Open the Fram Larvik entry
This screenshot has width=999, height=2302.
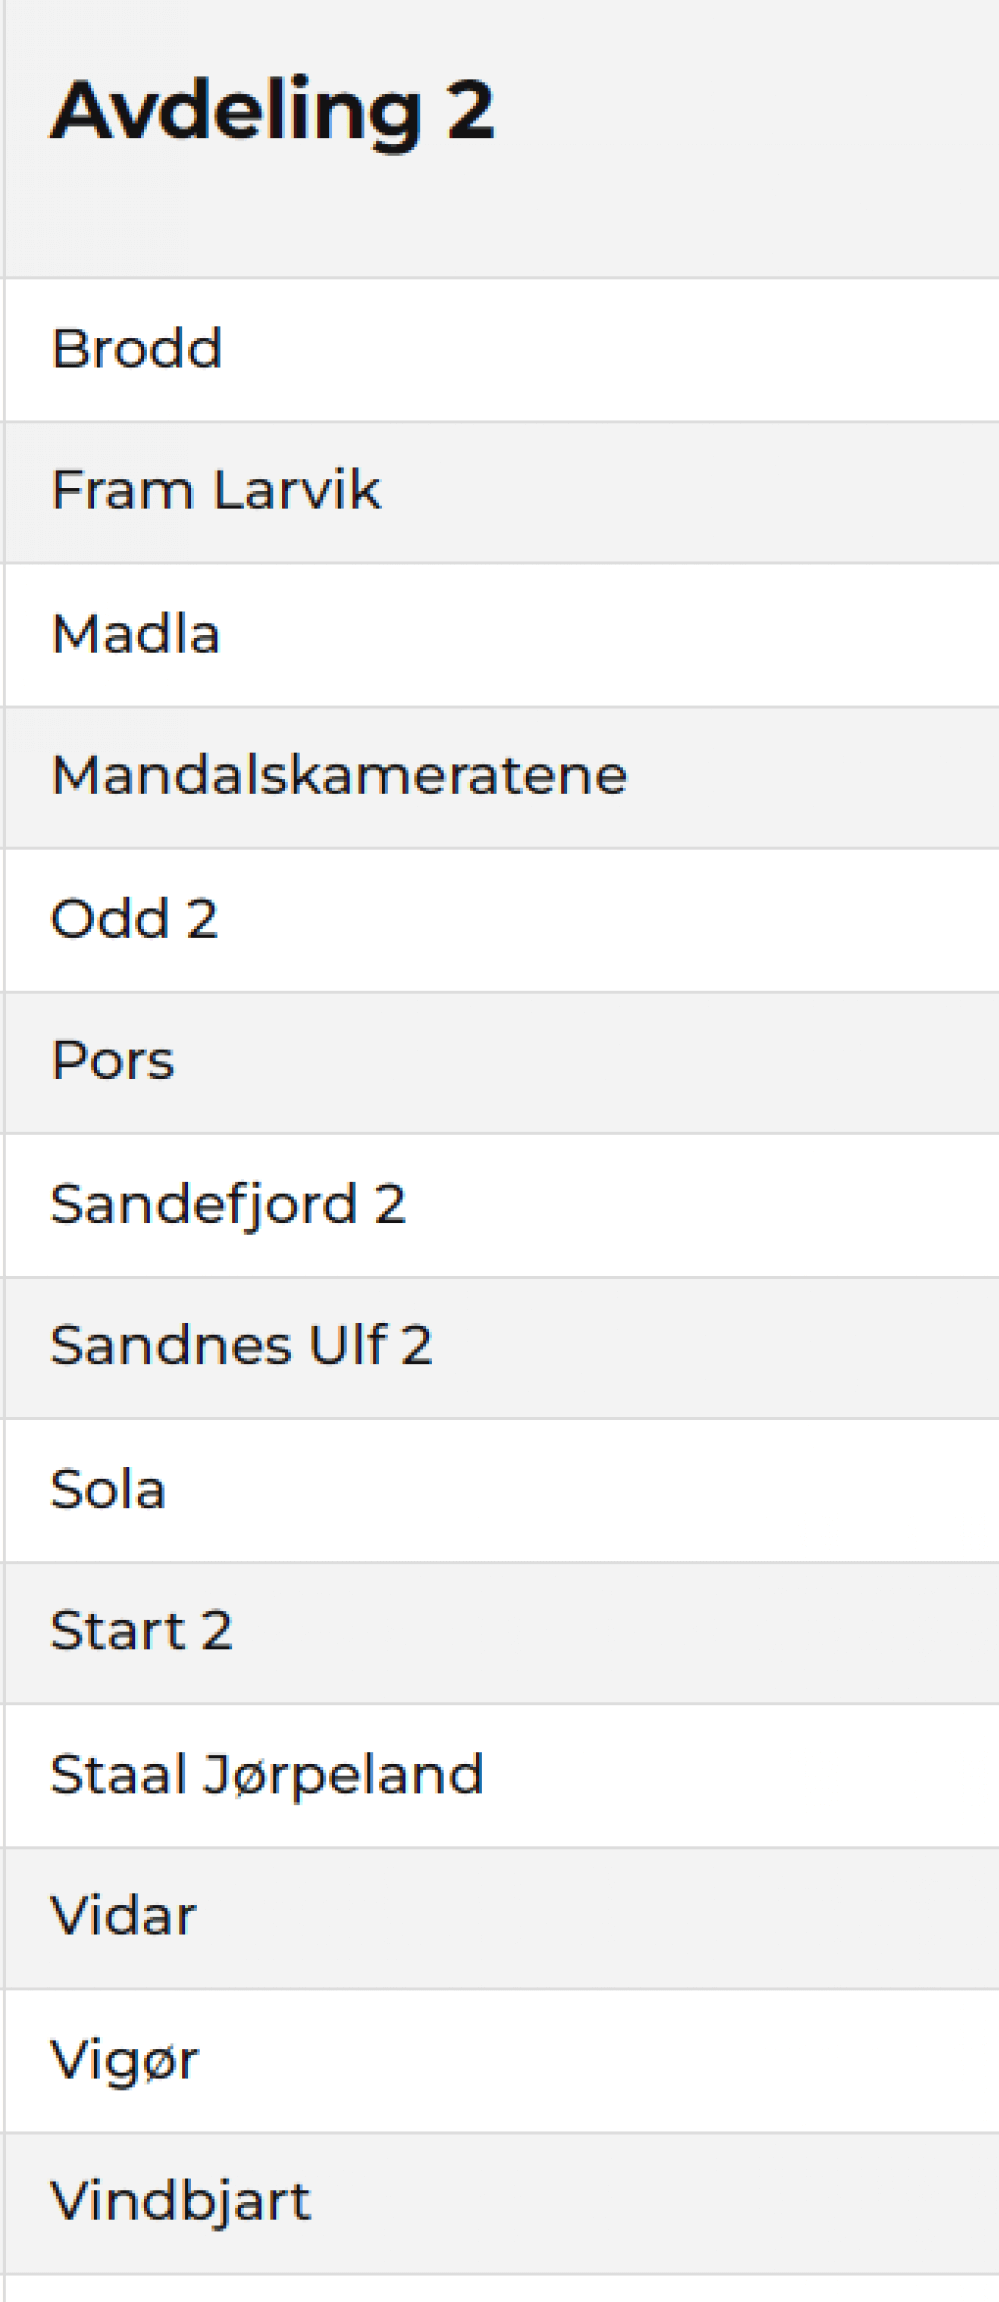click(501, 492)
